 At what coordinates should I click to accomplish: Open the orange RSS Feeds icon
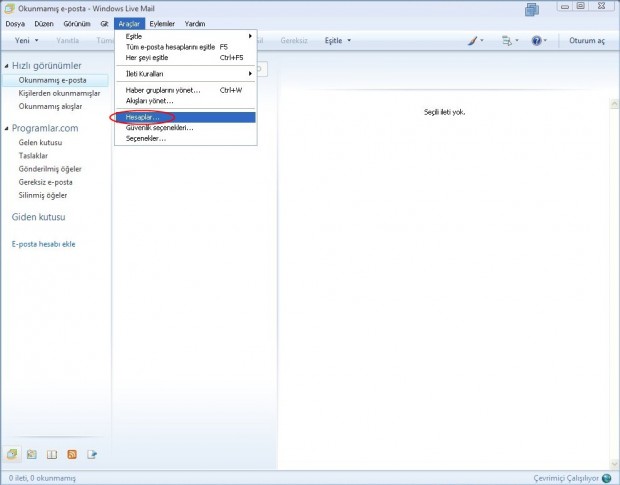tap(72, 454)
